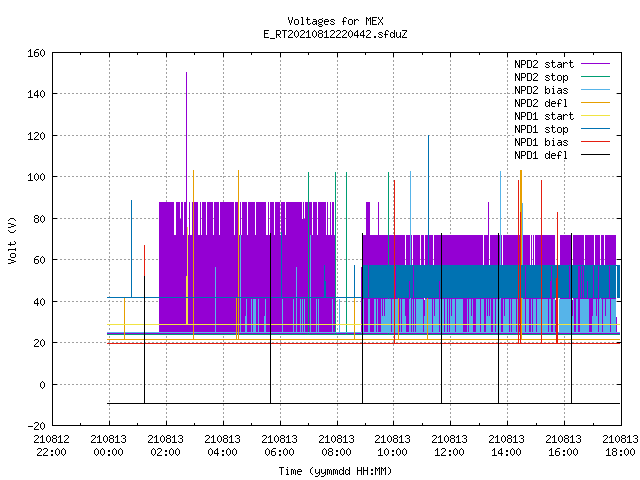640x480 pixels.
Task: Click the NPD2 stop legend label
Action: click(541, 77)
